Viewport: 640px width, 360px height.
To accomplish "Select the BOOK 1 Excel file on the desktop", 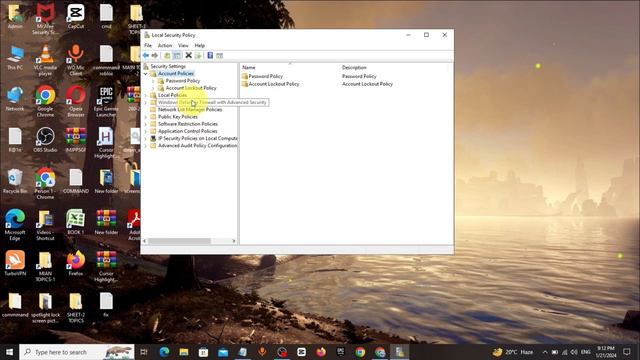I will pos(76,222).
